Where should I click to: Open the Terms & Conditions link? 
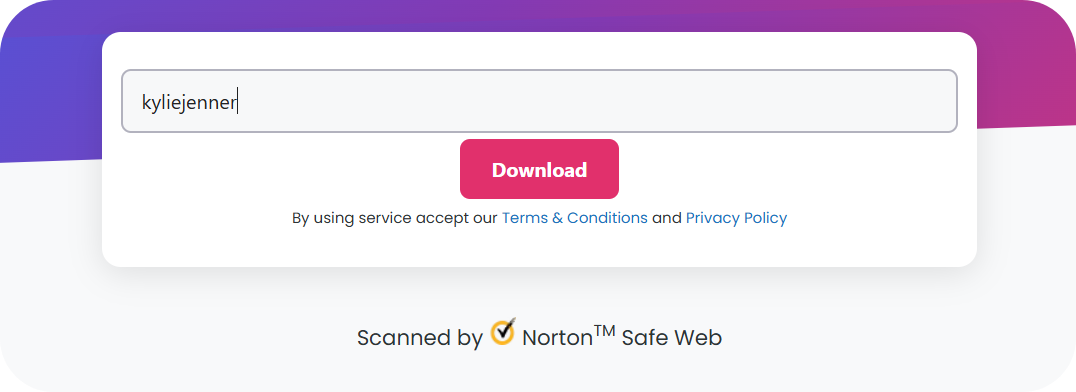574,218
